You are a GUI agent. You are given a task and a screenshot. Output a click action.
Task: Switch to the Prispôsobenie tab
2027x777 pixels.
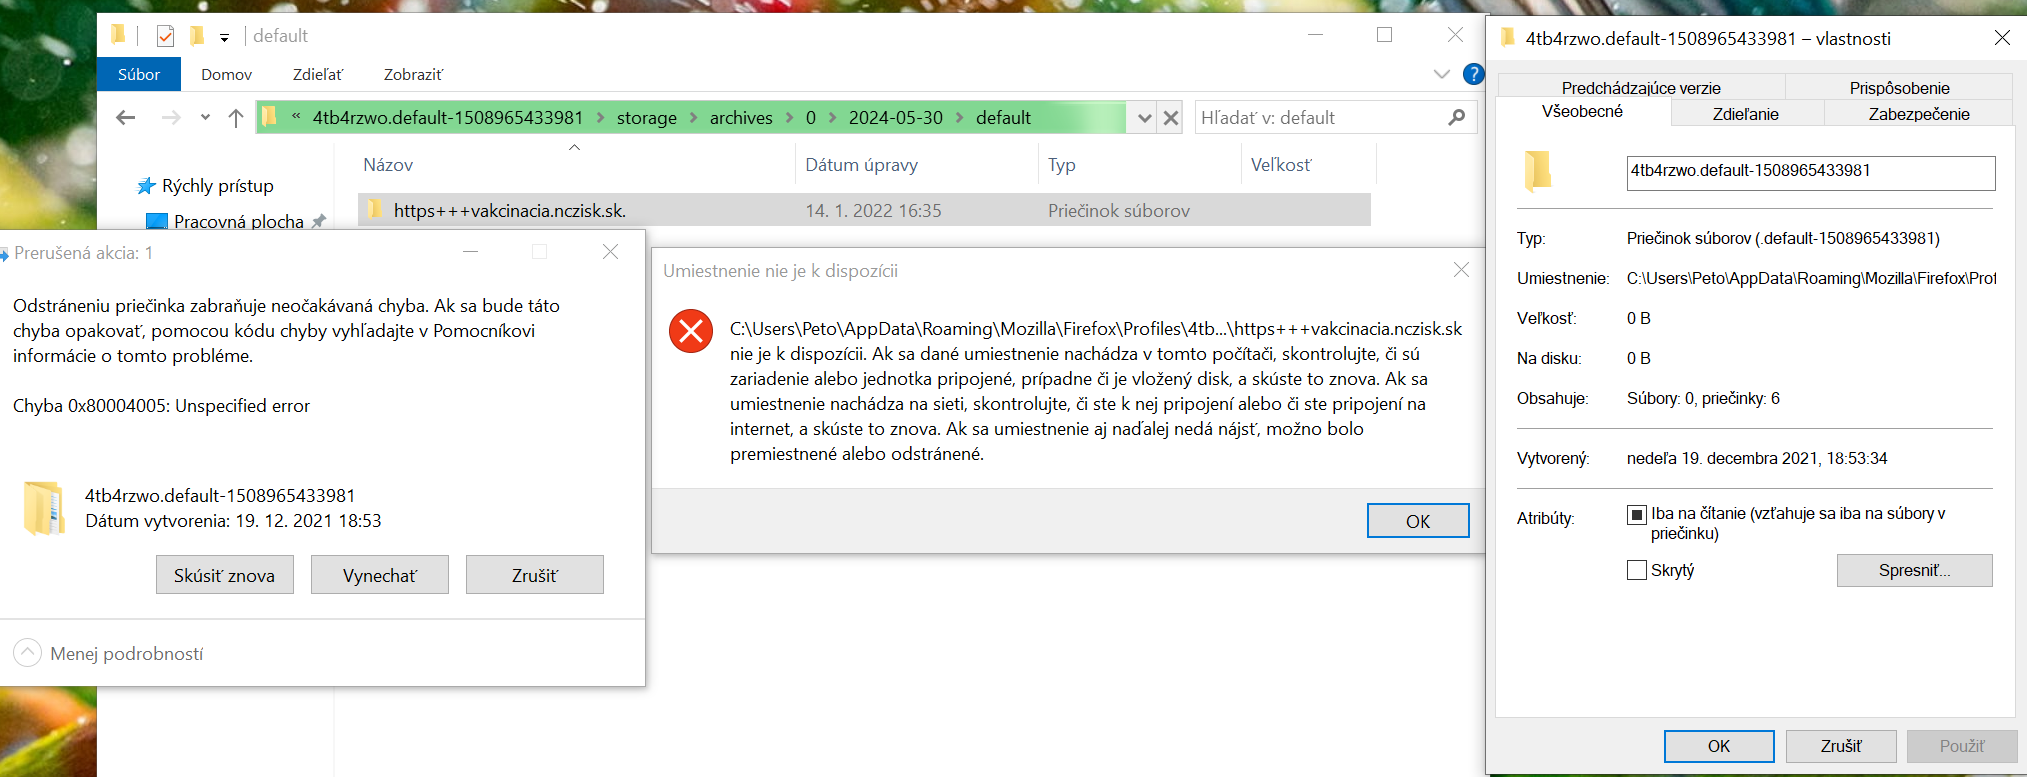[x=1899, y=87]
